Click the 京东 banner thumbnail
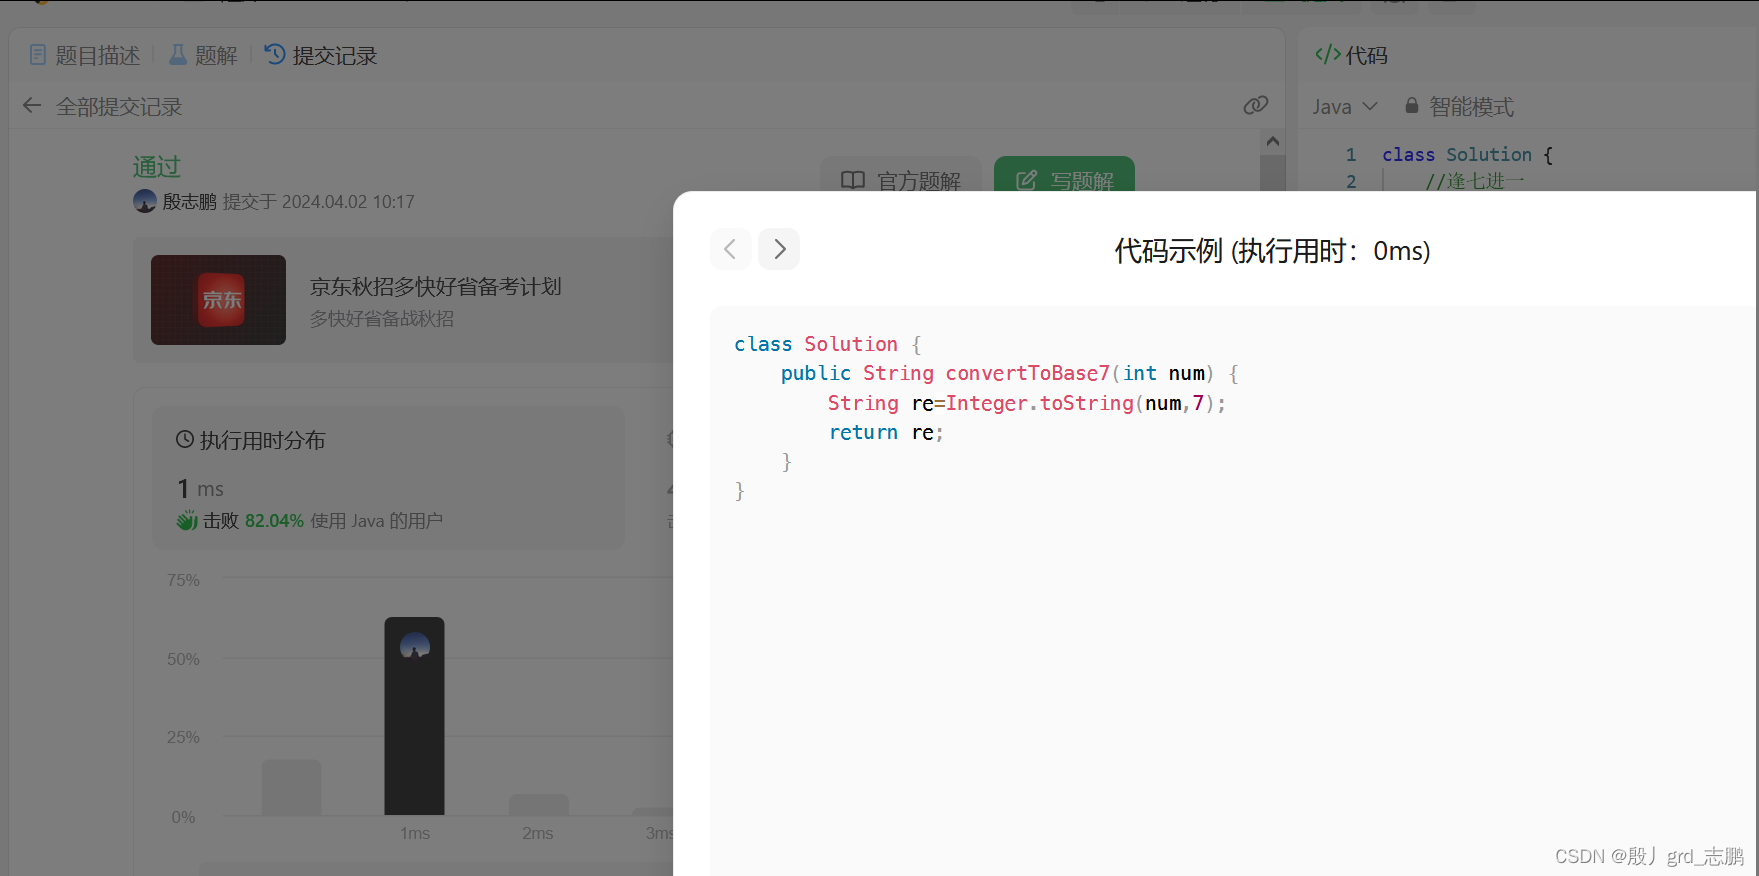The image size is (1759, 876). click(218, 300)
